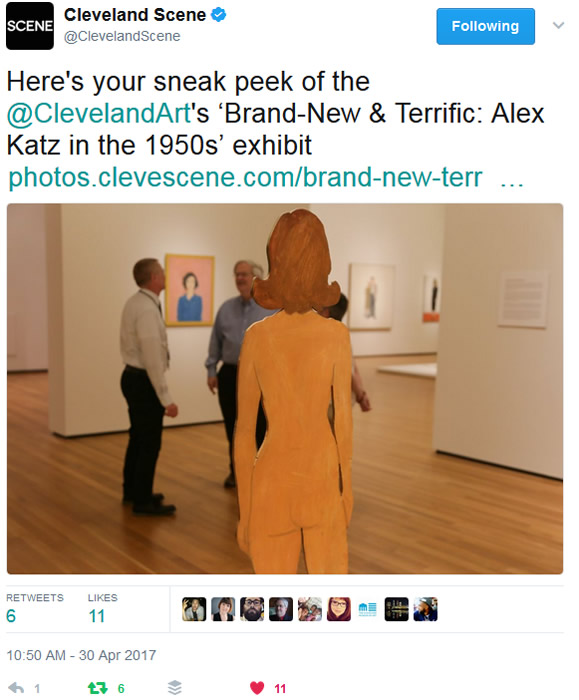
Task: Click the blue verified badge
Action: pyautogui.click(x=218, y=15)
